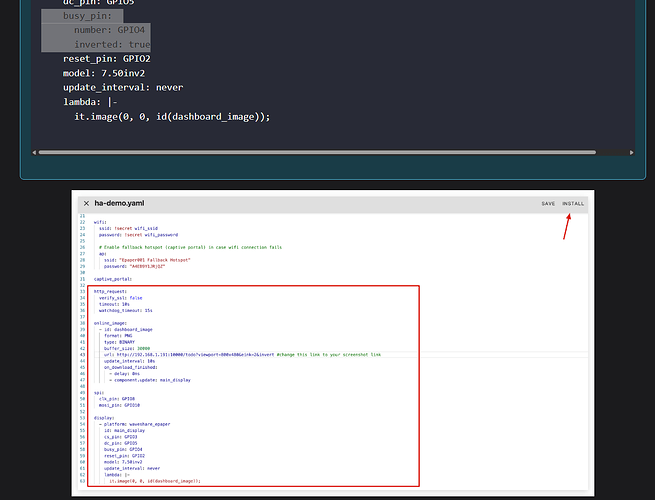
Task: Click the 'model: 7.50inv2' line
Action: (x=104, y=73)
